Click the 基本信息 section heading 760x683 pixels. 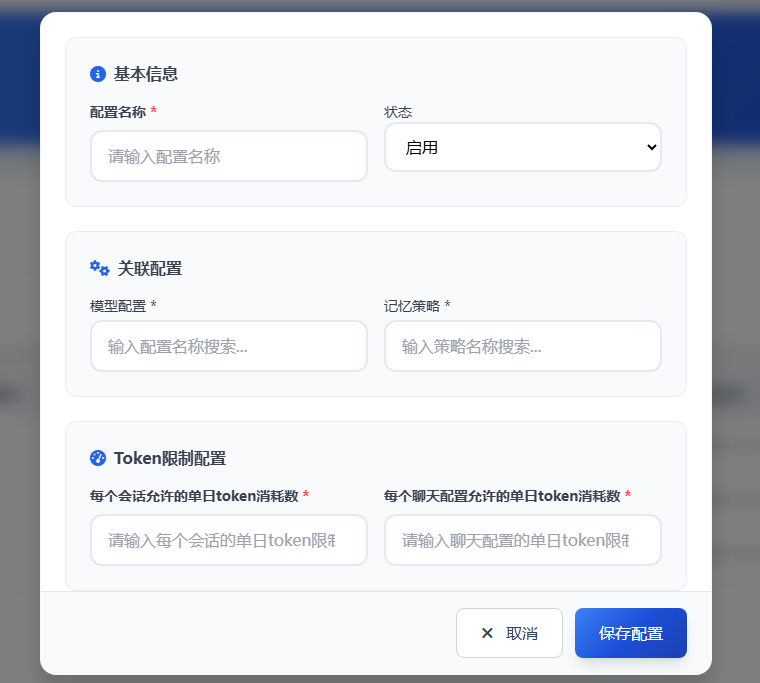[146, 74]
